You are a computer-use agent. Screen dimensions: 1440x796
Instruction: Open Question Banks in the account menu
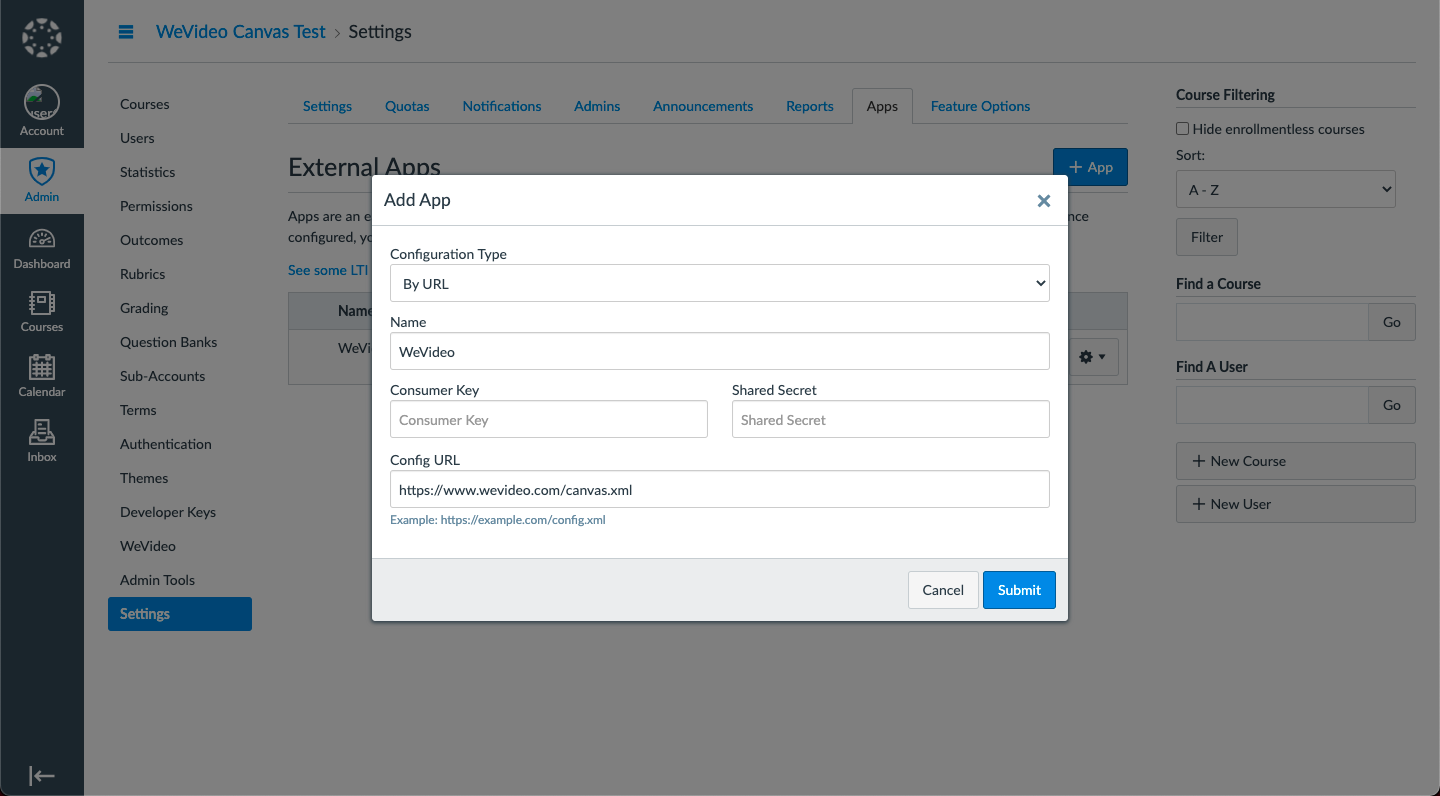tap(169, 342)
